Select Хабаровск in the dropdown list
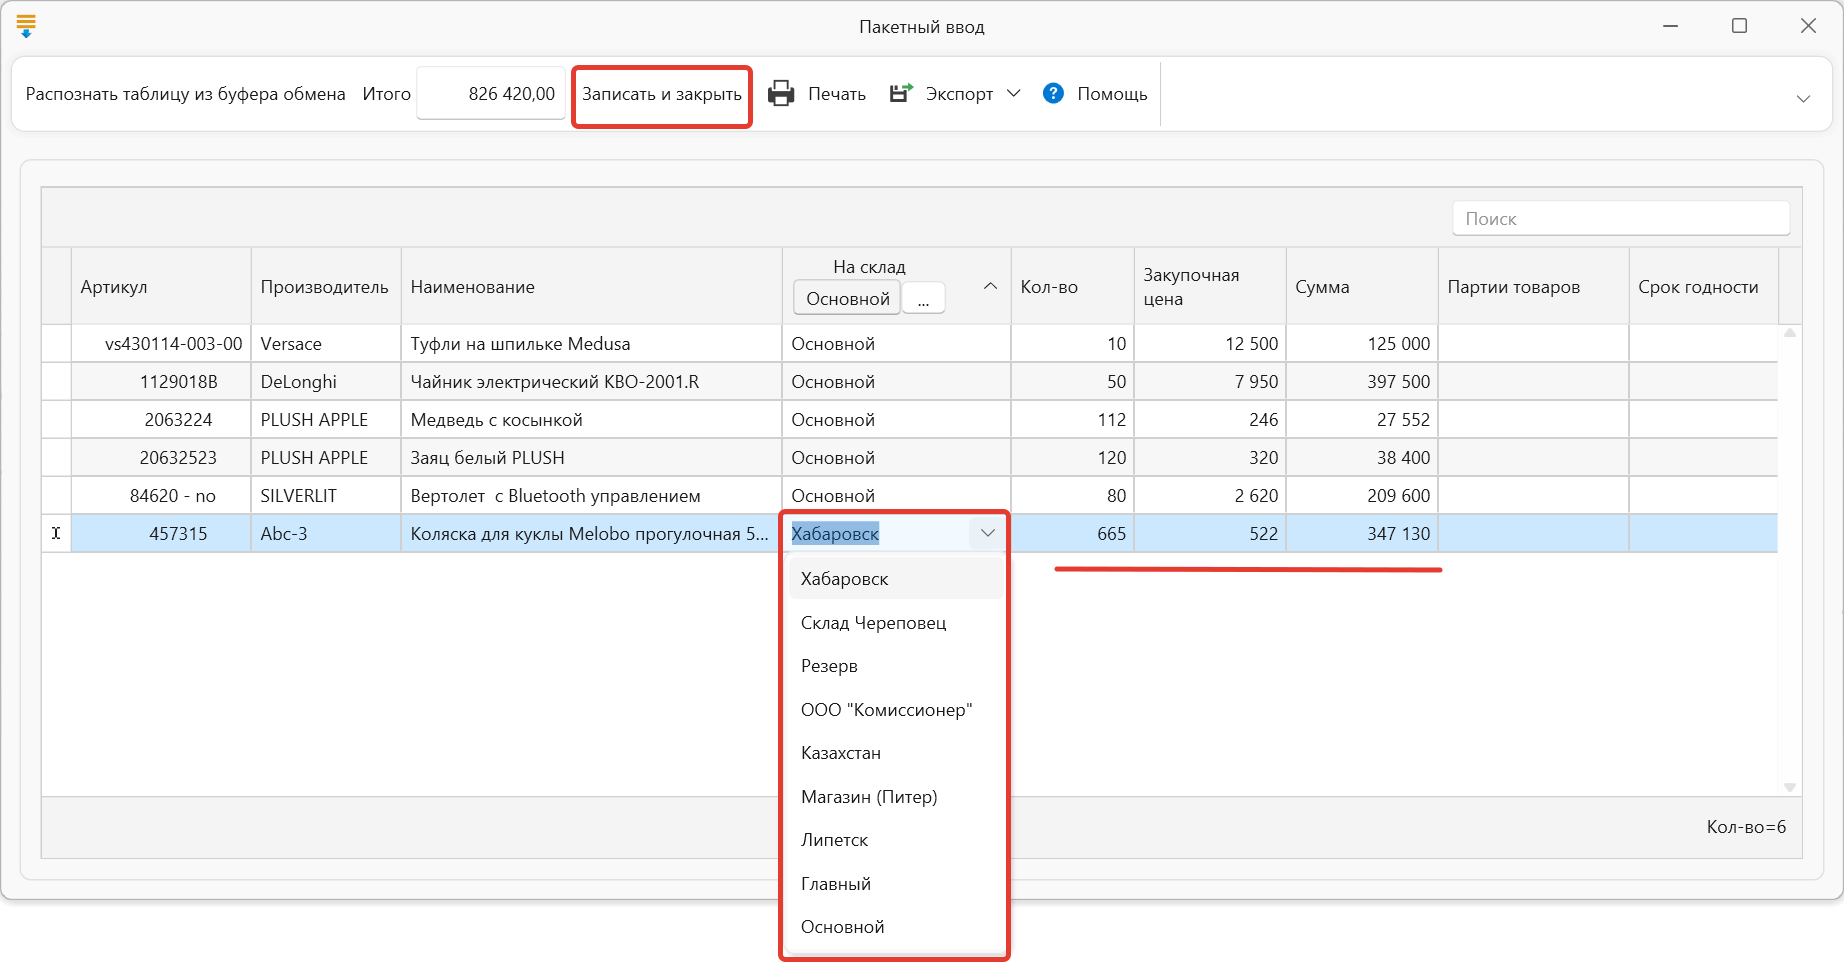The image size is (1844, 971). (895, 579)
